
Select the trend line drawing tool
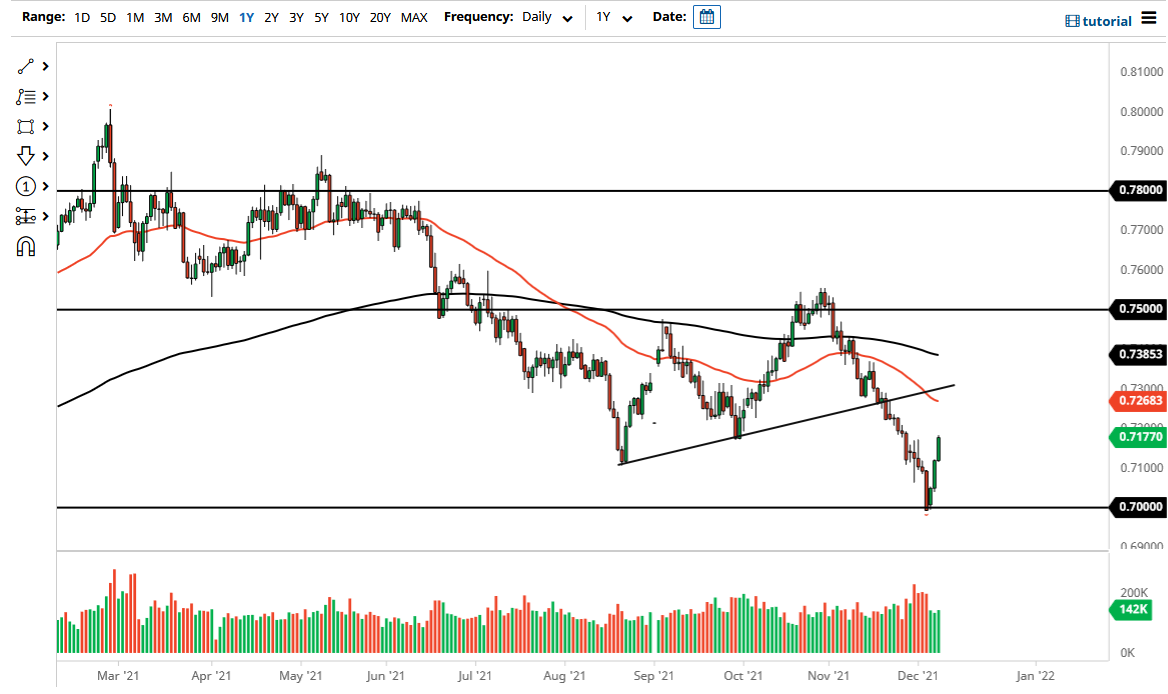[27, 66]
